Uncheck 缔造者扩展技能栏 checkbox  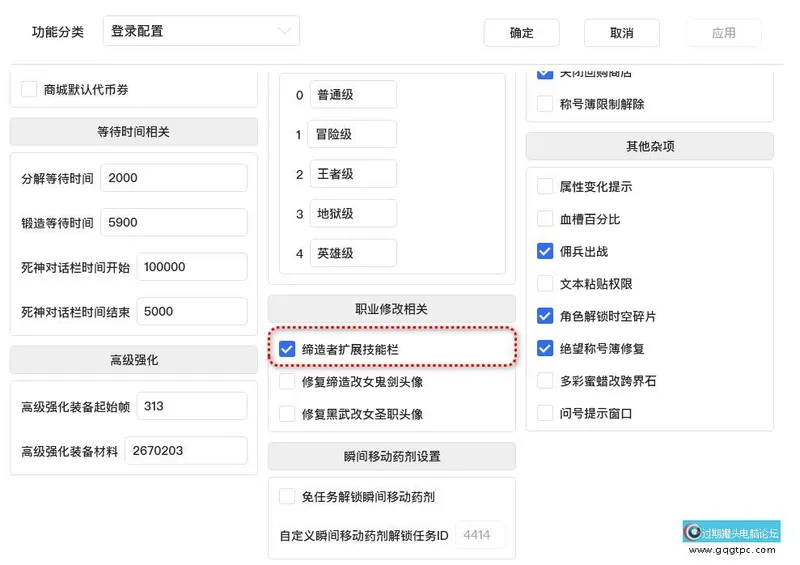pos(287,349)
